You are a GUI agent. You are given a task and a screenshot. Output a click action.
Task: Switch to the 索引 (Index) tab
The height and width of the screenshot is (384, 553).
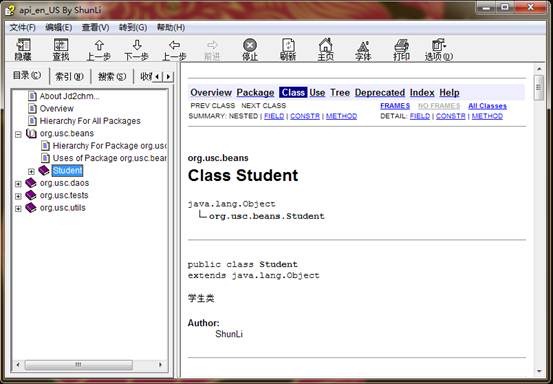(70, 76)
